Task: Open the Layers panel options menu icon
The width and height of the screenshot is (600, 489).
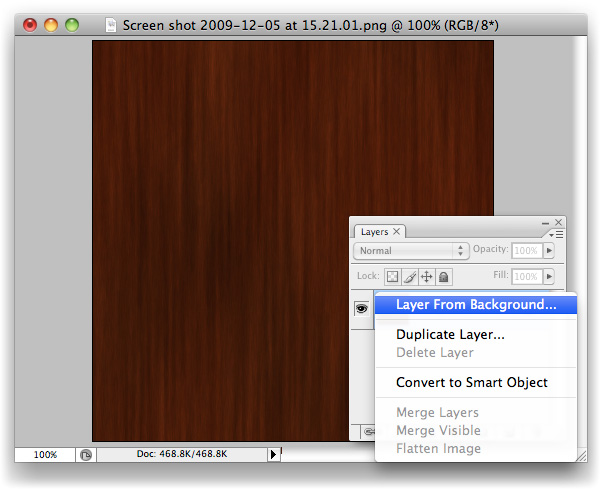Action: pos(558,233)
